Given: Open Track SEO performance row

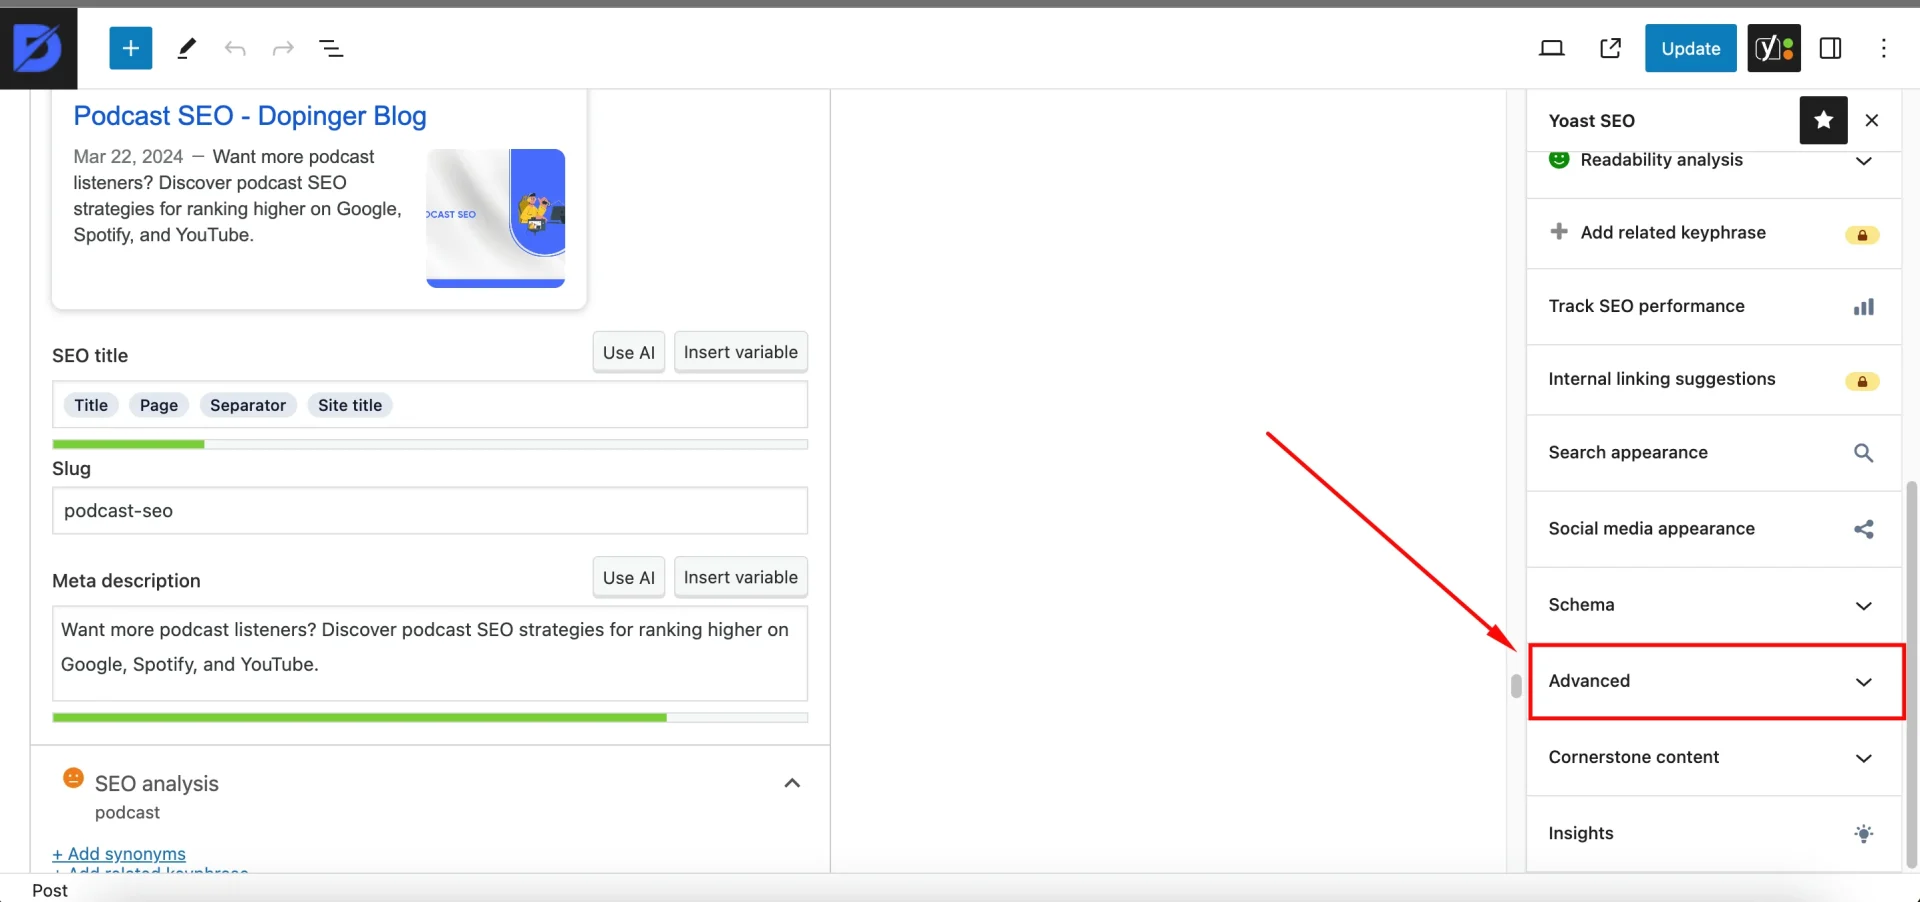Looking at the screenshot, I should click(1713, 306).
